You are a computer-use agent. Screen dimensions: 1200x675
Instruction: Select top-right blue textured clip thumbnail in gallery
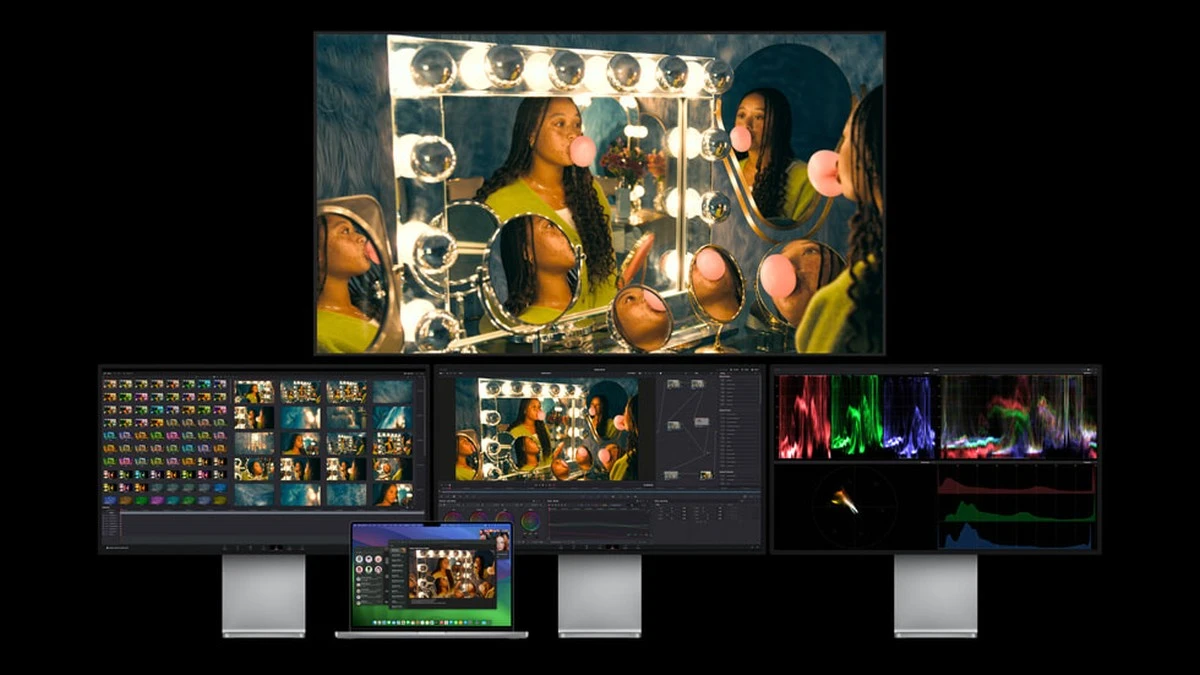pos(393,391)
